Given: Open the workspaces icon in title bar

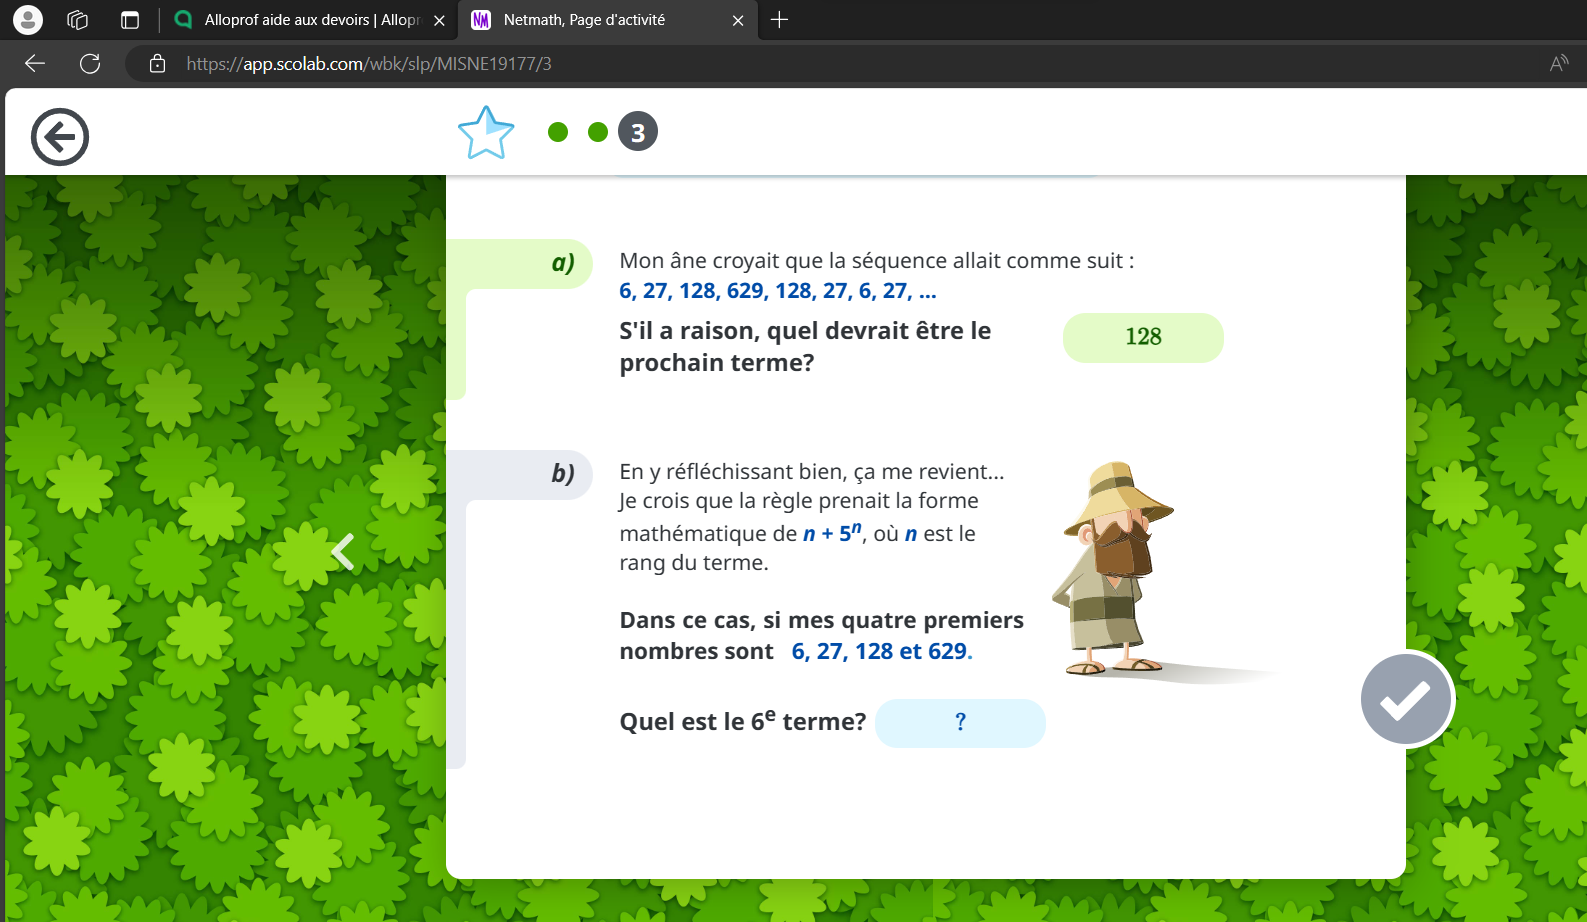Looking at the screenshot, I should 78,20.
